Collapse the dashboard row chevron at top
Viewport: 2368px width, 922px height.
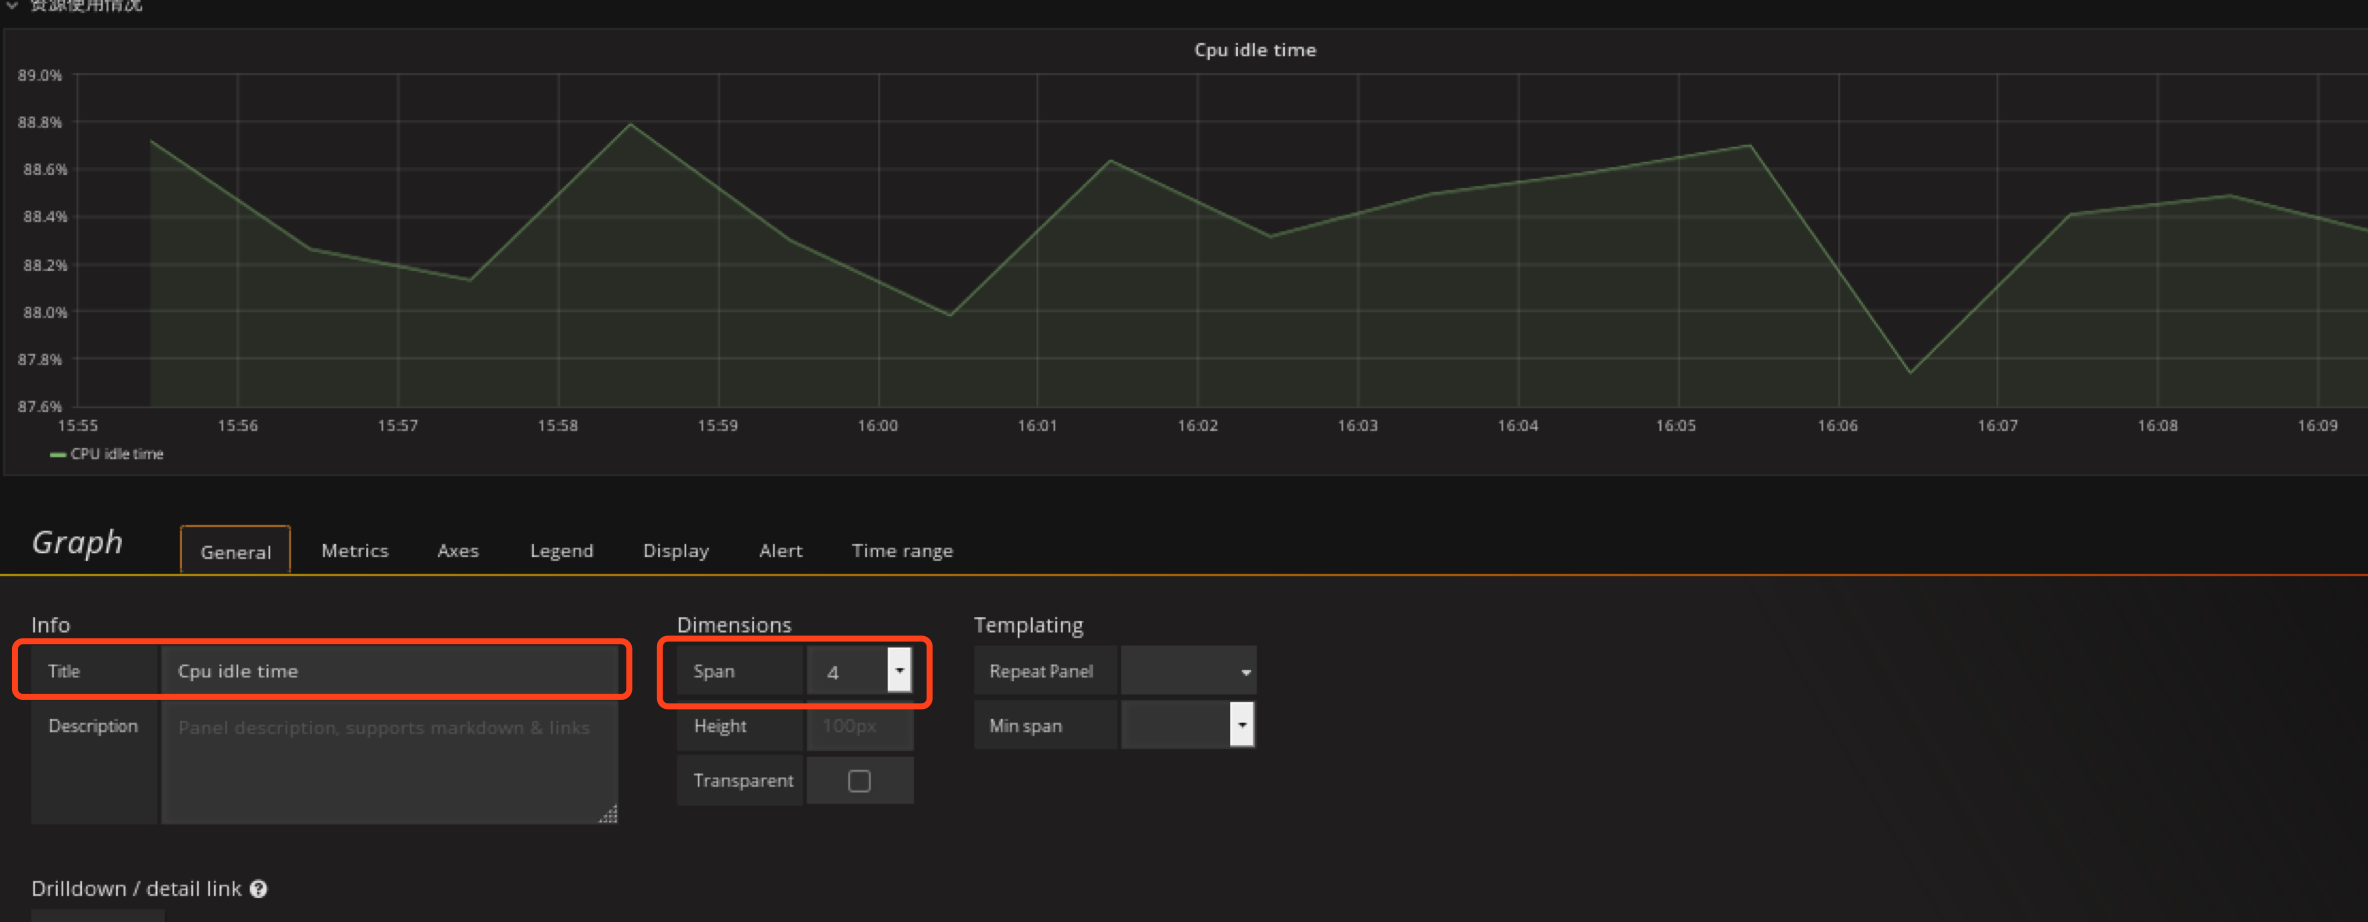(12, 5)
